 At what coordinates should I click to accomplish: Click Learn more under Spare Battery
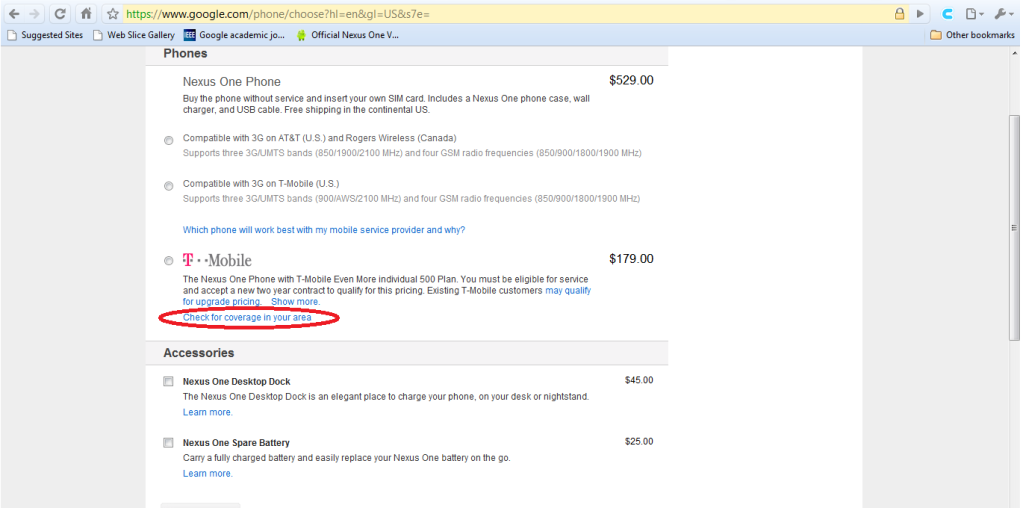[207, 473]
